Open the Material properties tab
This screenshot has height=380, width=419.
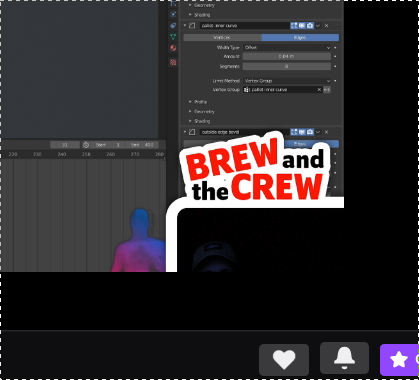pos(173,48)
